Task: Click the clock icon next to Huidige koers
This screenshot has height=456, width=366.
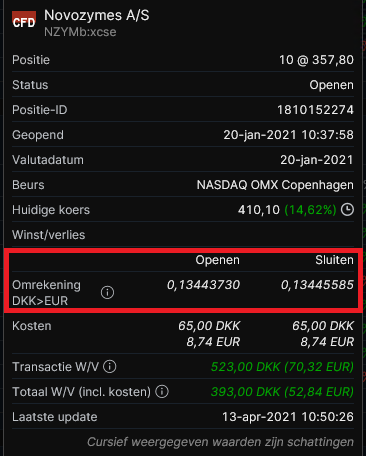Action: pos(347,210)
